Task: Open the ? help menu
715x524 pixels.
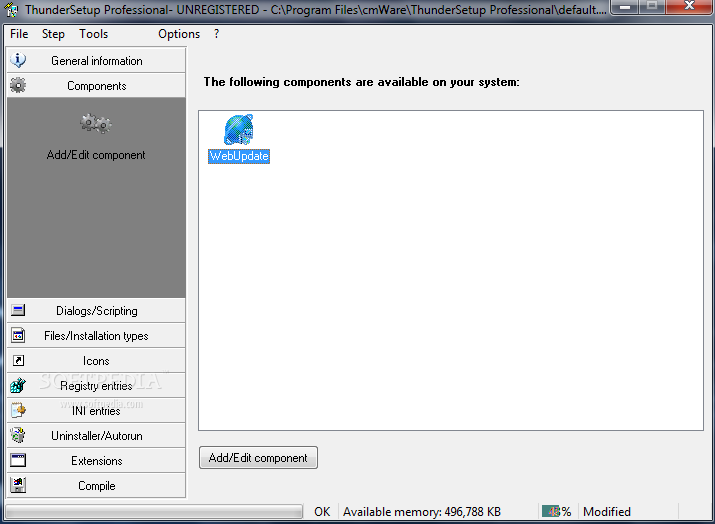Action: pos(216,34)
